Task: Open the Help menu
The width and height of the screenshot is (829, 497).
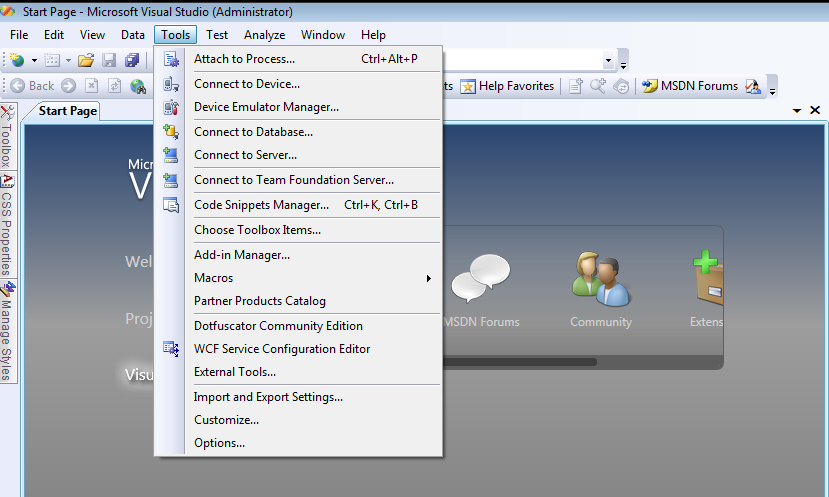Action: click(373, 35)
